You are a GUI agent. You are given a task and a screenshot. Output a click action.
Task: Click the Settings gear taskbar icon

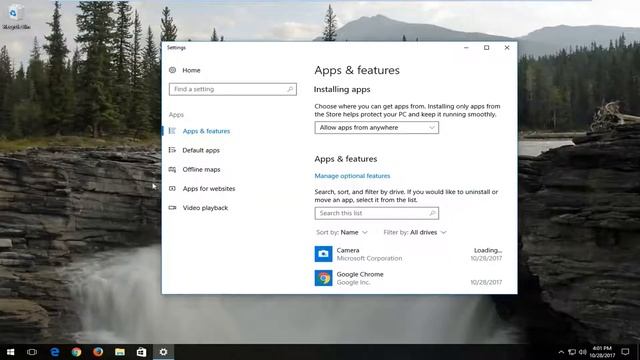(163, 352)
